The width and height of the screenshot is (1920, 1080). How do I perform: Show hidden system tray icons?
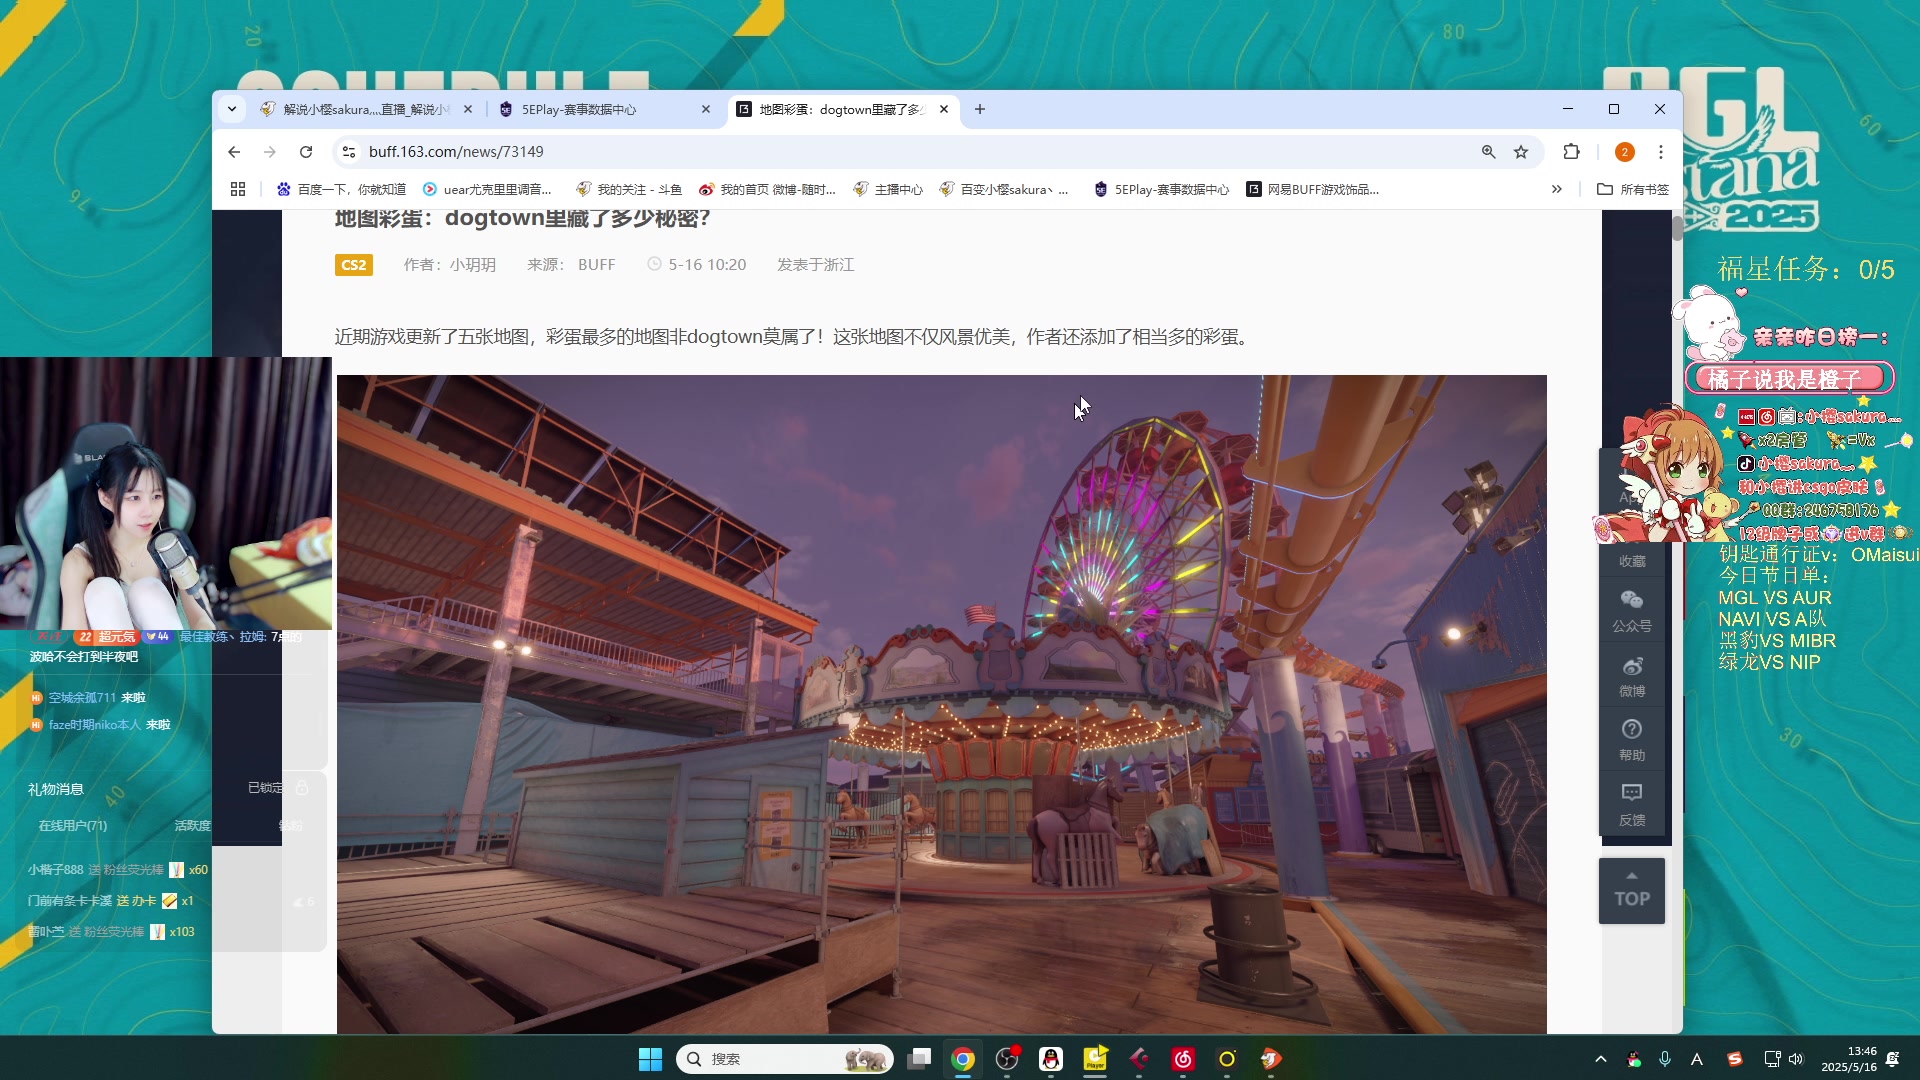[x=1601, y=1059]
